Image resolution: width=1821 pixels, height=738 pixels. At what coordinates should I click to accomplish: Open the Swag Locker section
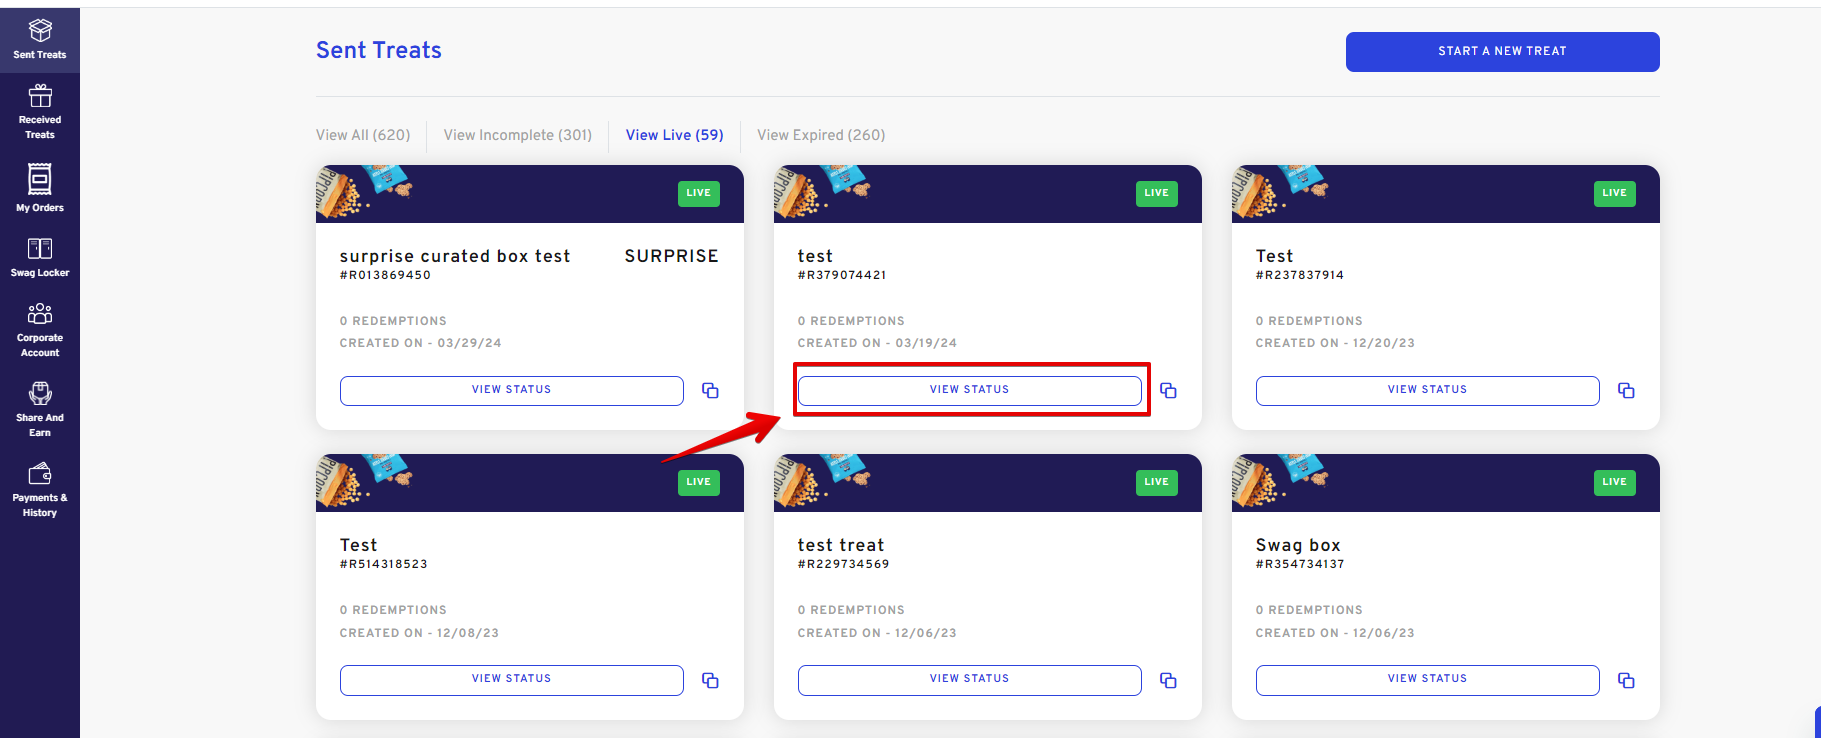(40, 257)
